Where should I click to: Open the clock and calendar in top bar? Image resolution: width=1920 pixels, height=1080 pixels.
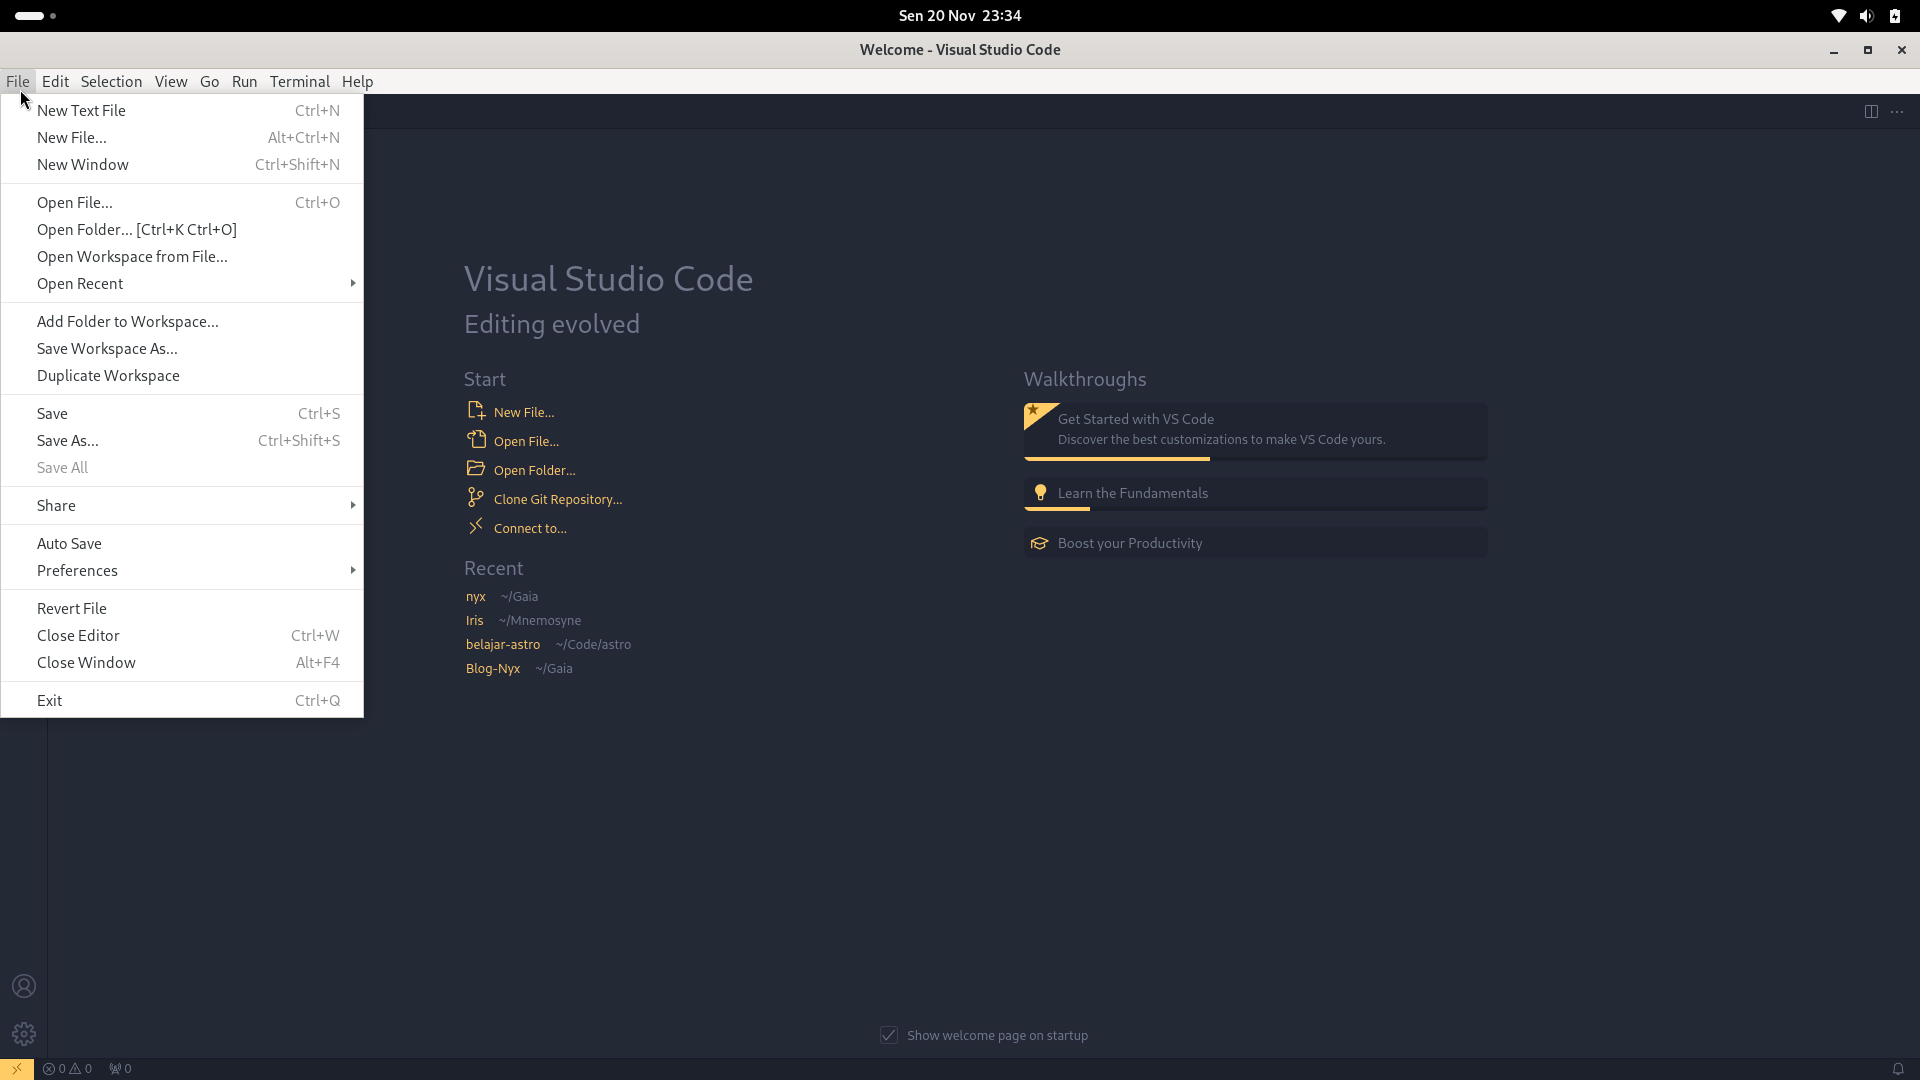(960, 16)
